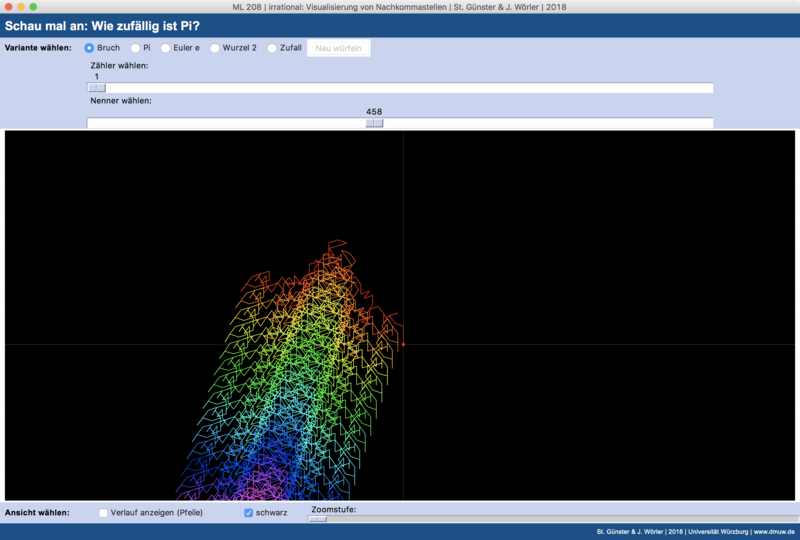Click the empty Zähler slider track
Viewport: 800px width, 540px height.
400,88
